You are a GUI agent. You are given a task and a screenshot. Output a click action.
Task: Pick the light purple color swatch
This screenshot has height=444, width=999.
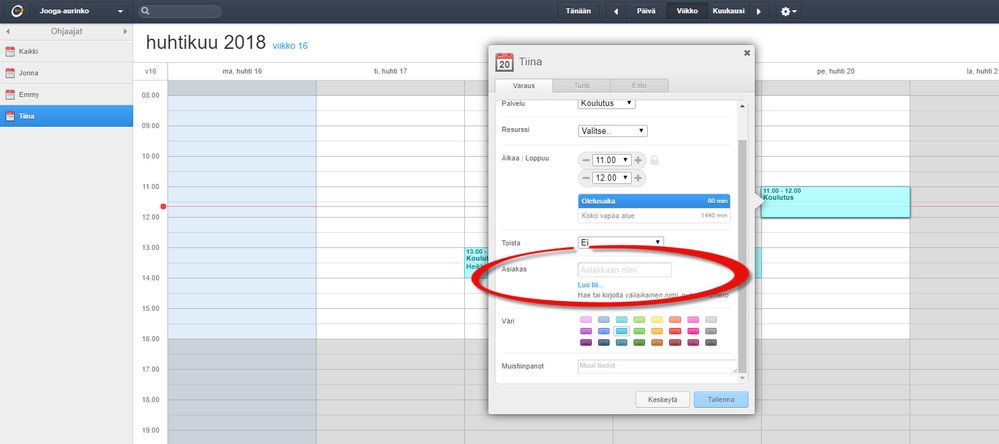pyautogui.click(x=586, y=320)
